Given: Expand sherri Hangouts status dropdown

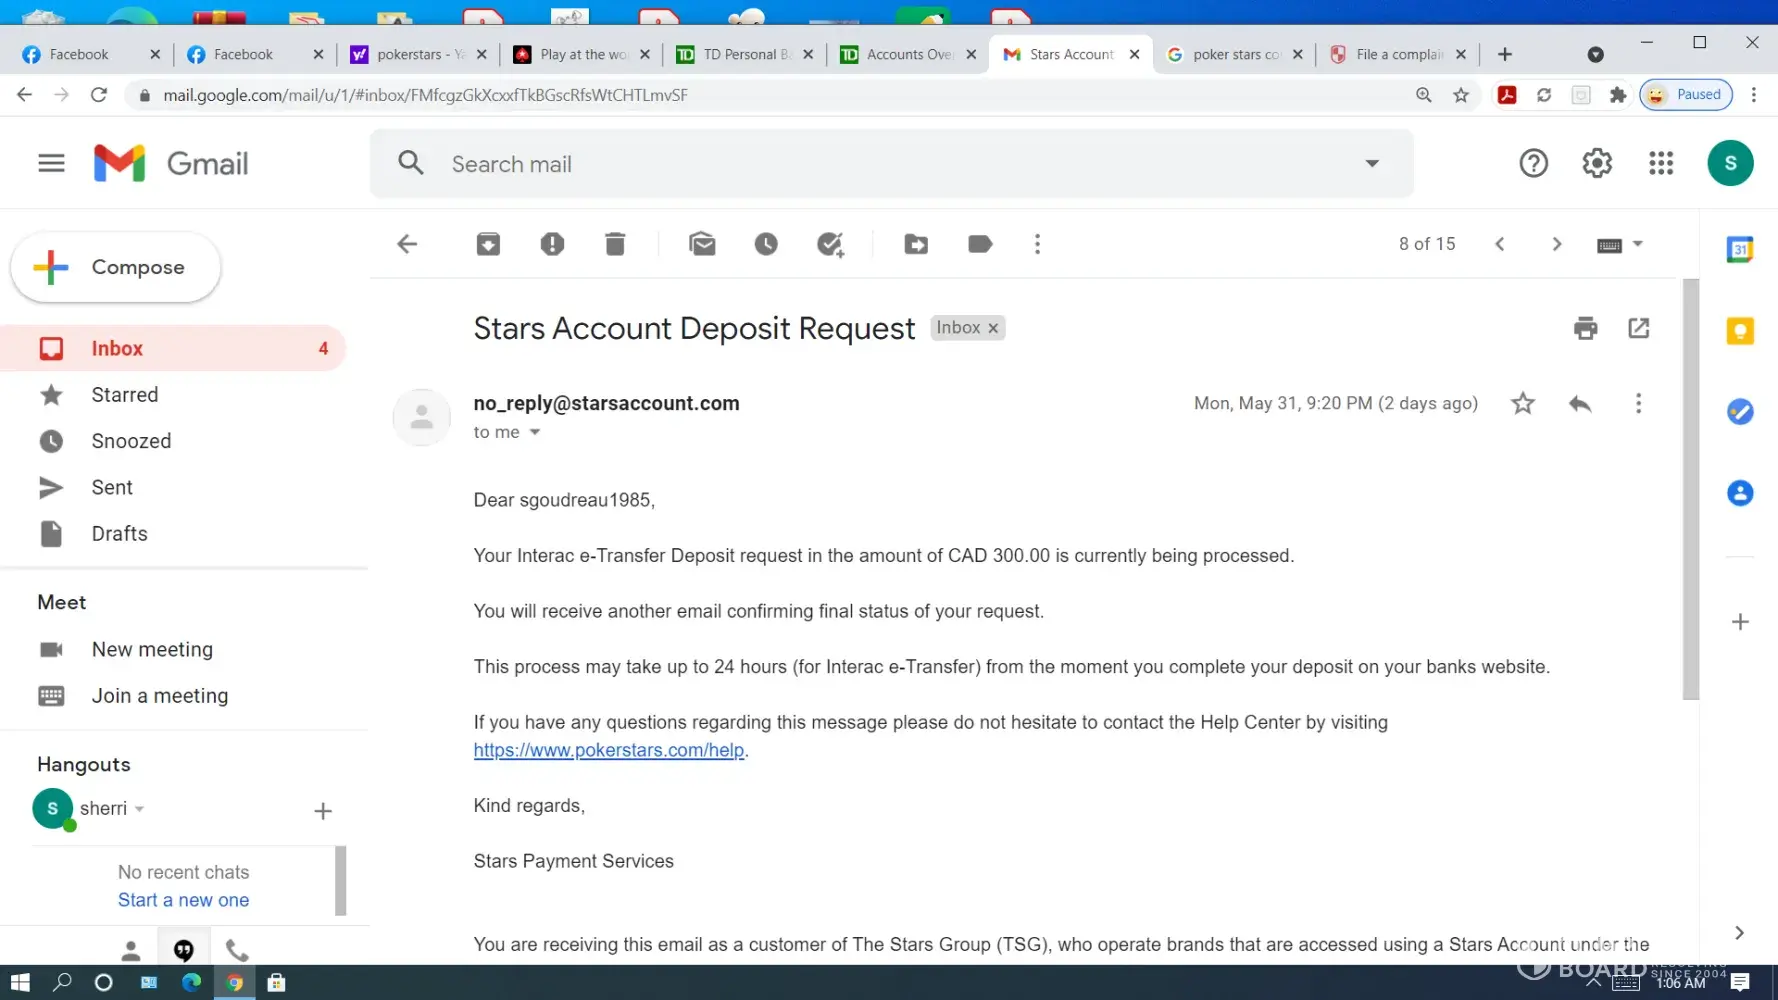Looking at the screenshot, I should 139,809.
